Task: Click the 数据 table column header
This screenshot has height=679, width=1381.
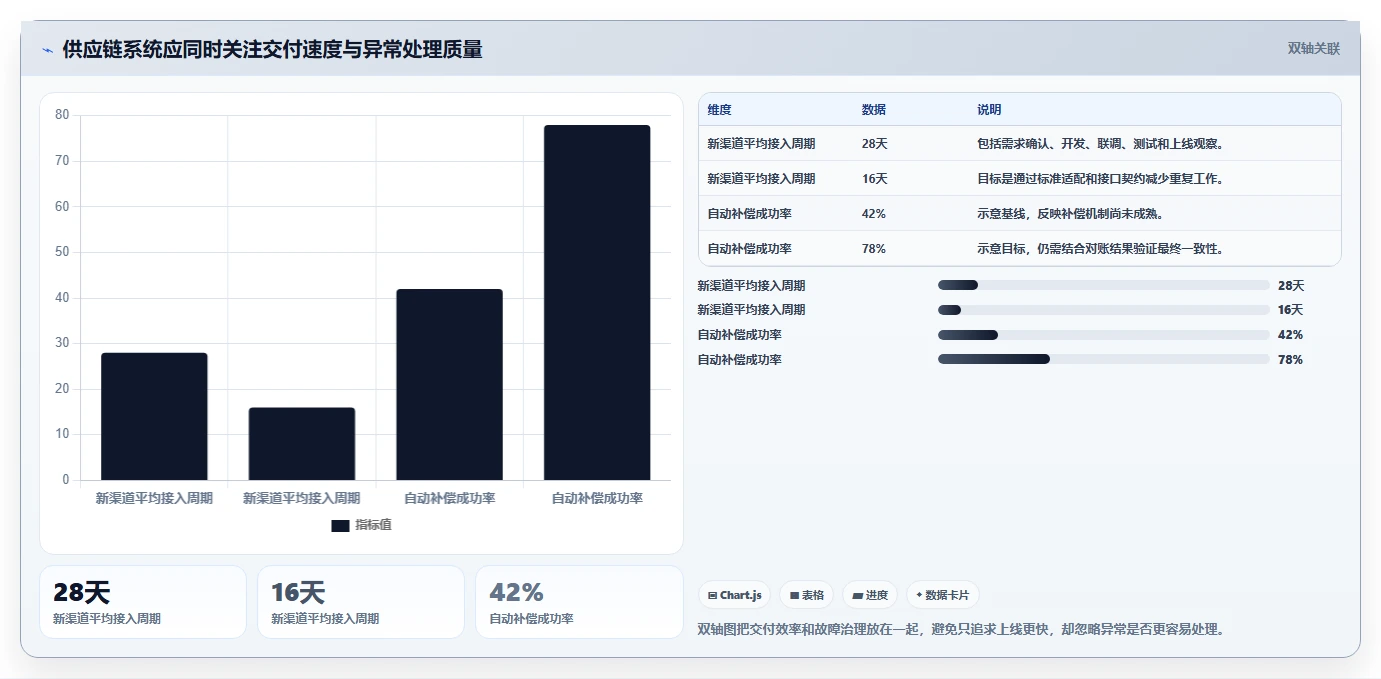Action: [x=873, y=110]
